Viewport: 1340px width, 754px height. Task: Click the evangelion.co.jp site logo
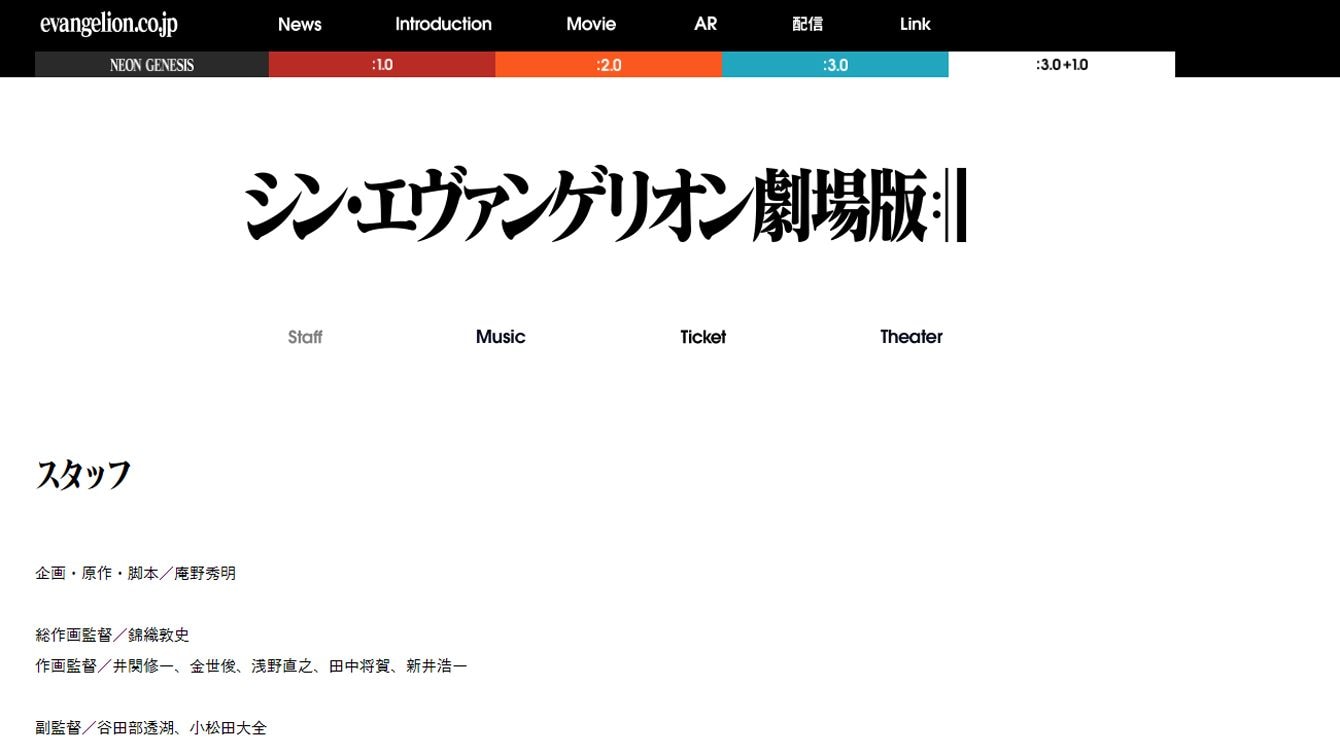108,24
